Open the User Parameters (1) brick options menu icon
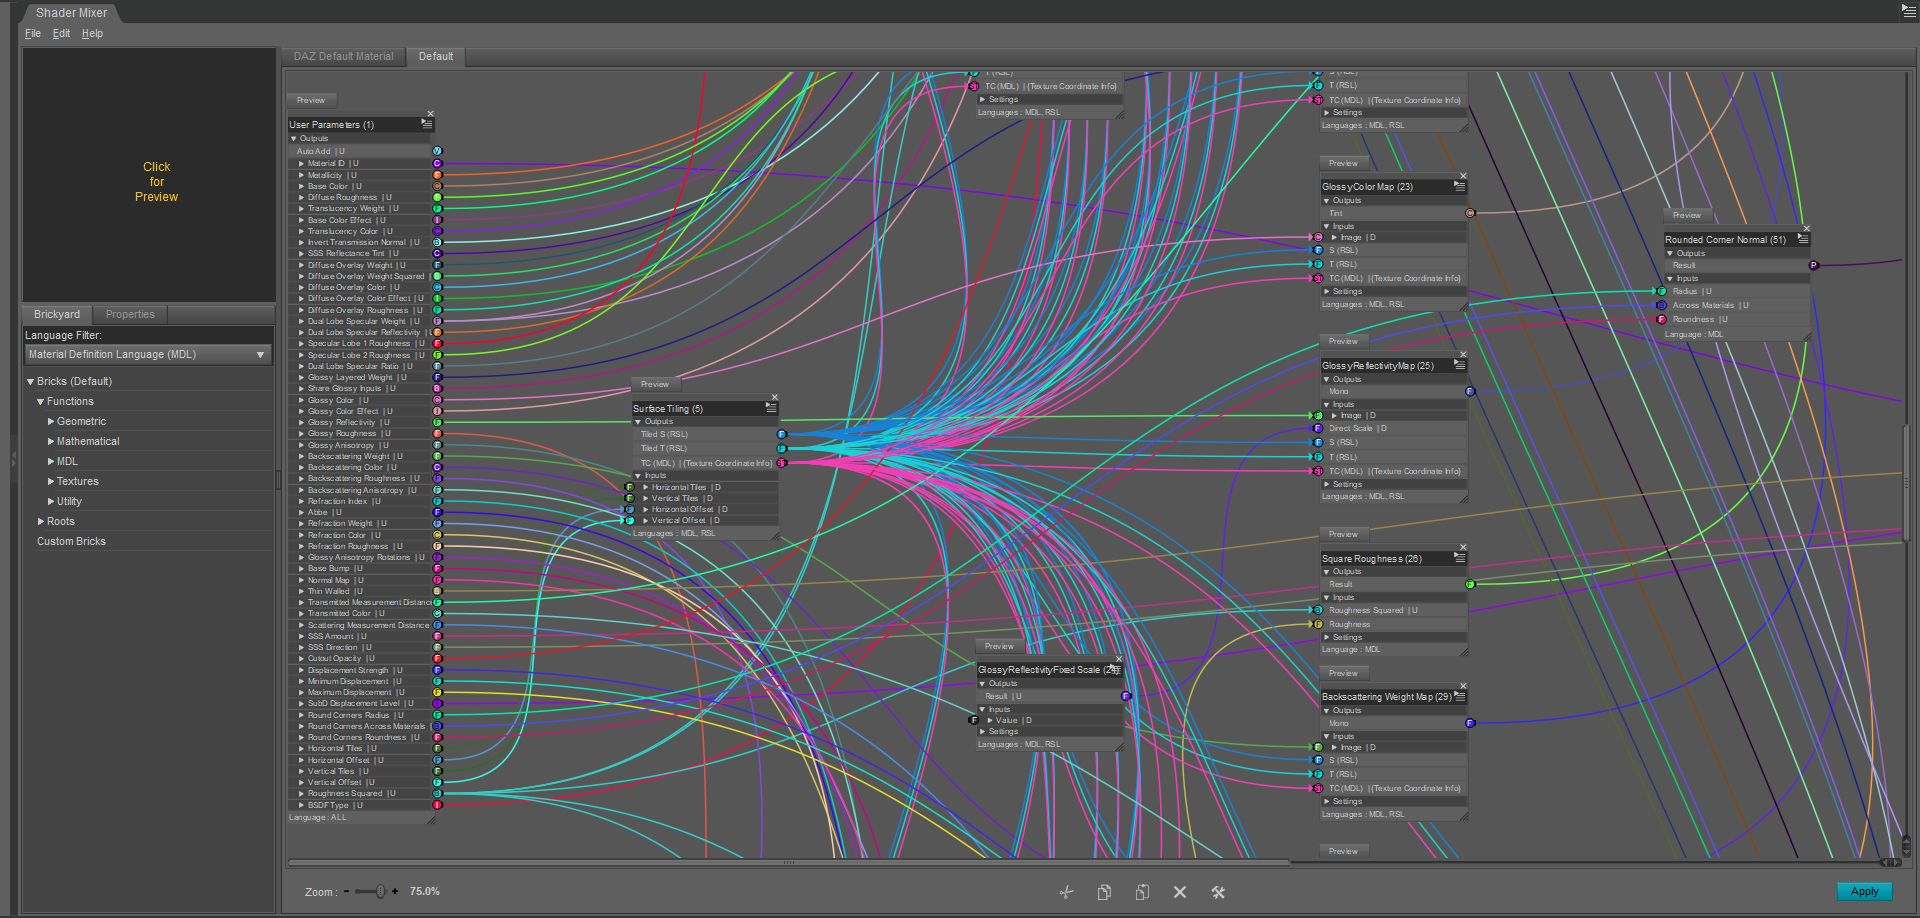Image resolution: width=1920 pixels, height=918 pixels. [x=427, y=124]
